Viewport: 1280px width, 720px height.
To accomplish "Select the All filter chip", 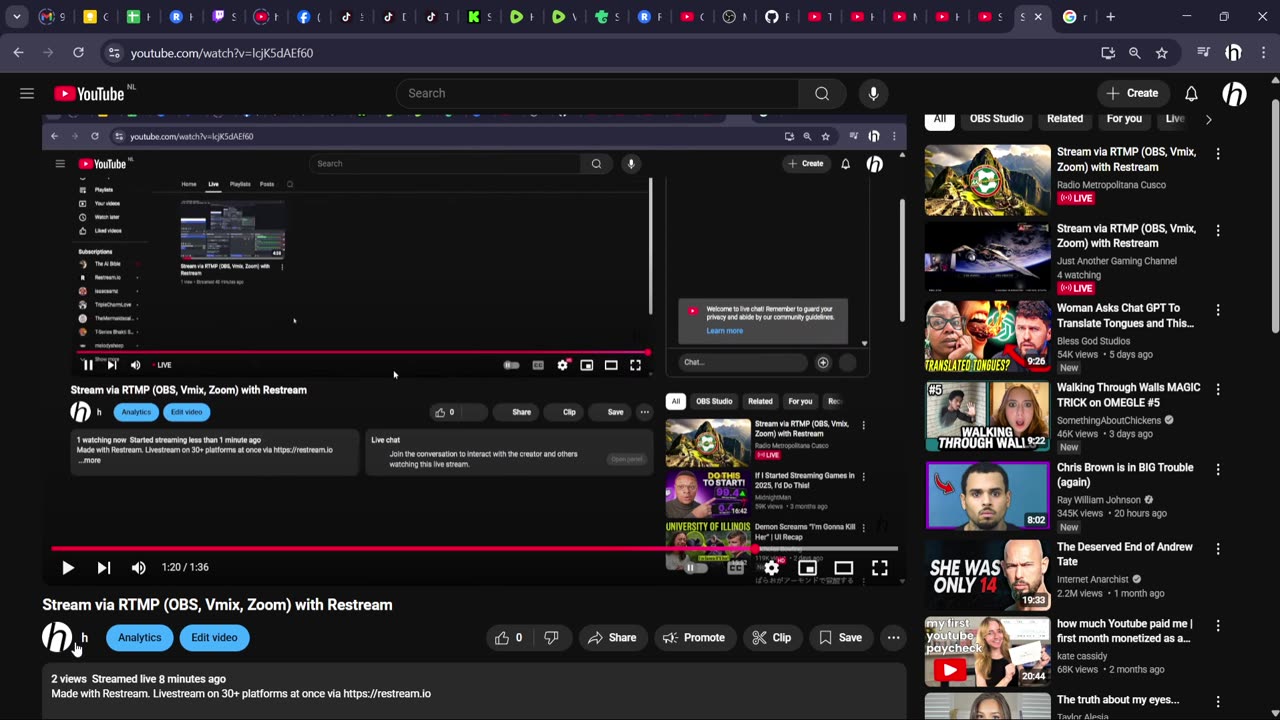I will click(x=939, y=118).
